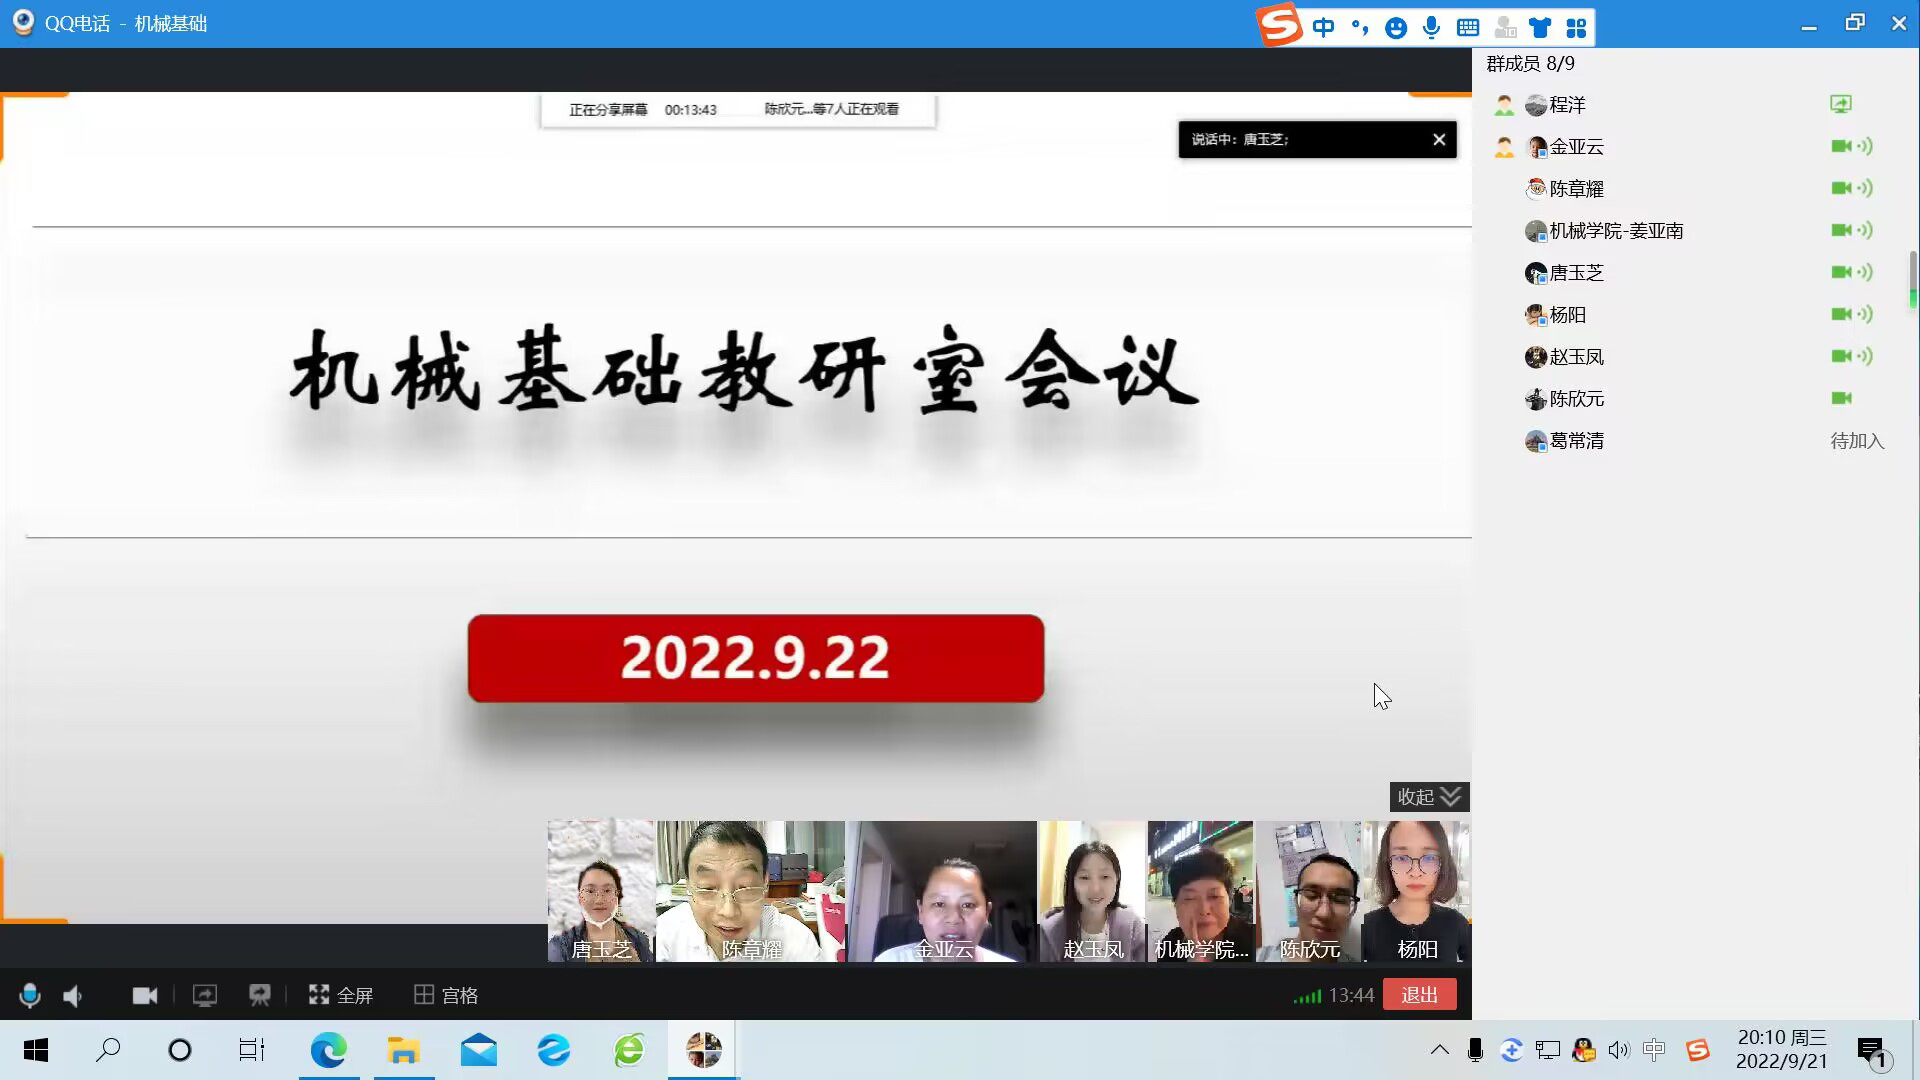
Task: Toggle the camera in call toolbar
Action: click(145, 995)
